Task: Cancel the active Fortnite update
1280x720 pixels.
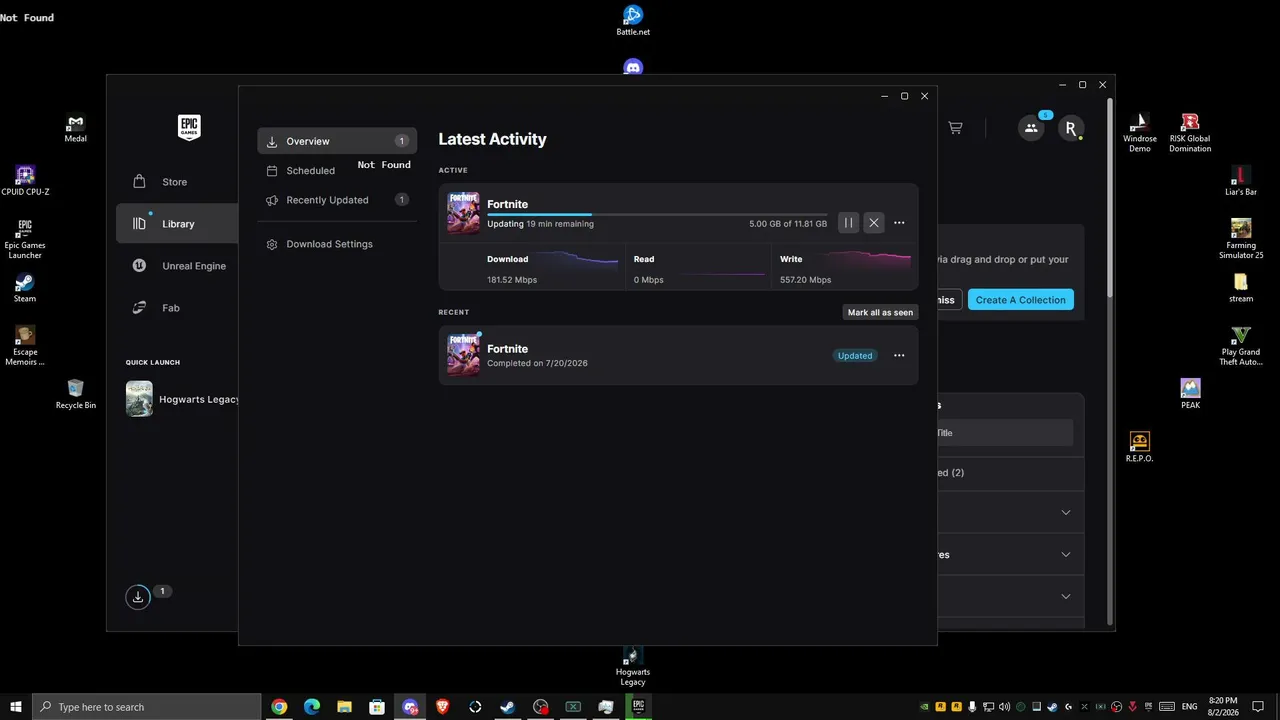Action: pos(874,223)
